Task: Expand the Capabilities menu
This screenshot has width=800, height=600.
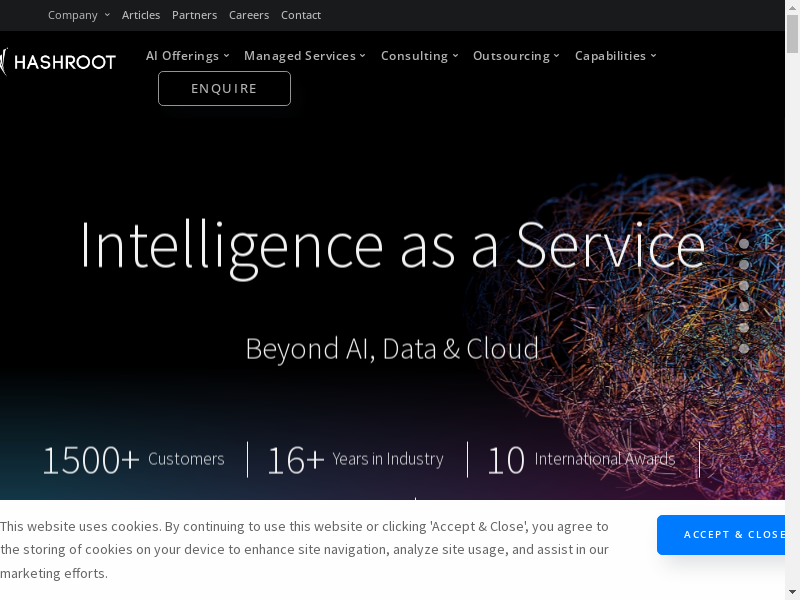Action: (615, 56)
